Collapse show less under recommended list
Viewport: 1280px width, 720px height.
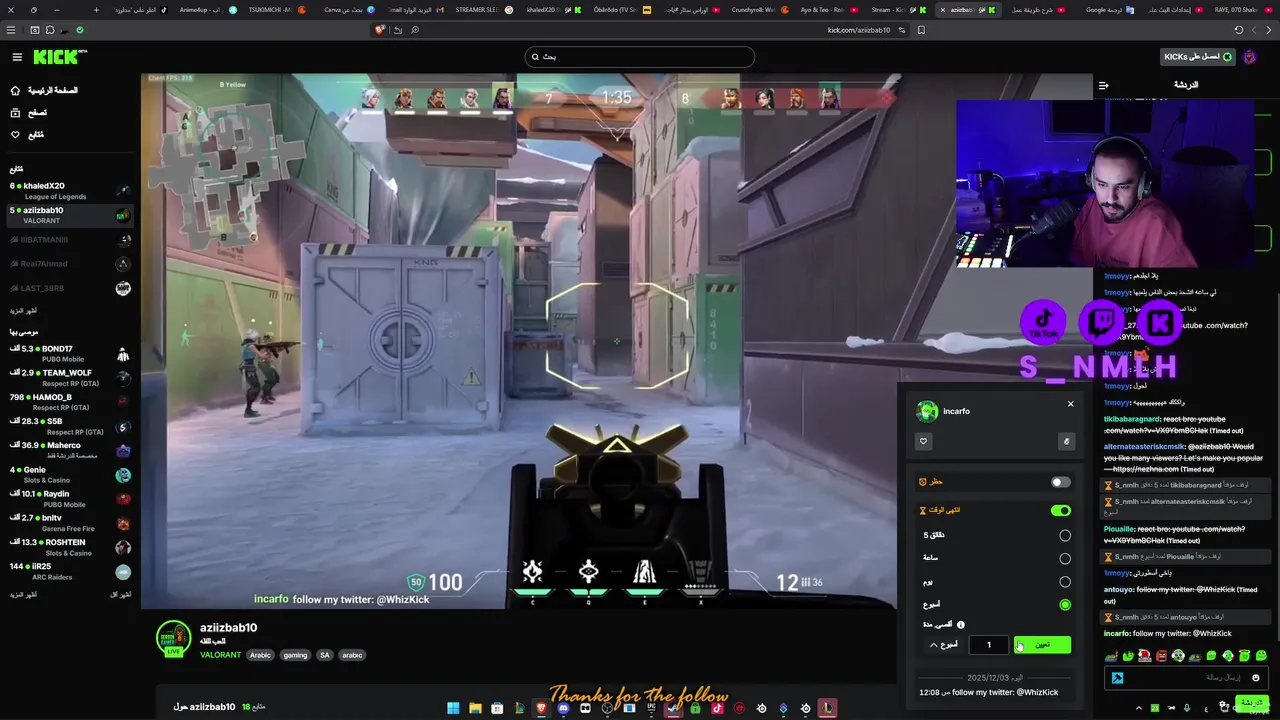click(x=121, y=595)
